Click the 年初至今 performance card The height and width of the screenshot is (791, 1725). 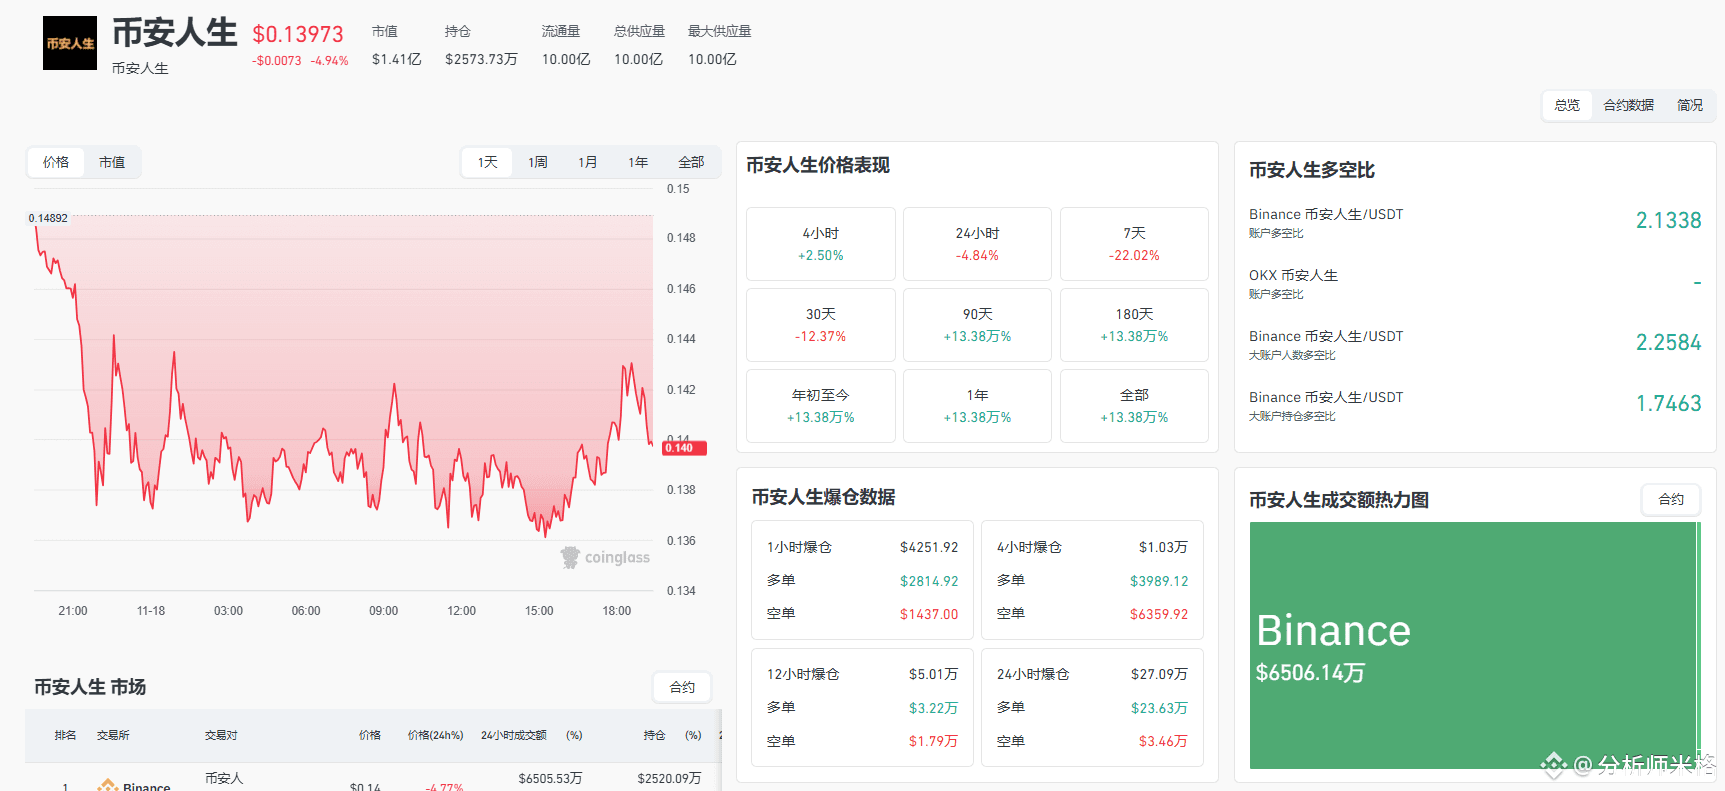821,406
